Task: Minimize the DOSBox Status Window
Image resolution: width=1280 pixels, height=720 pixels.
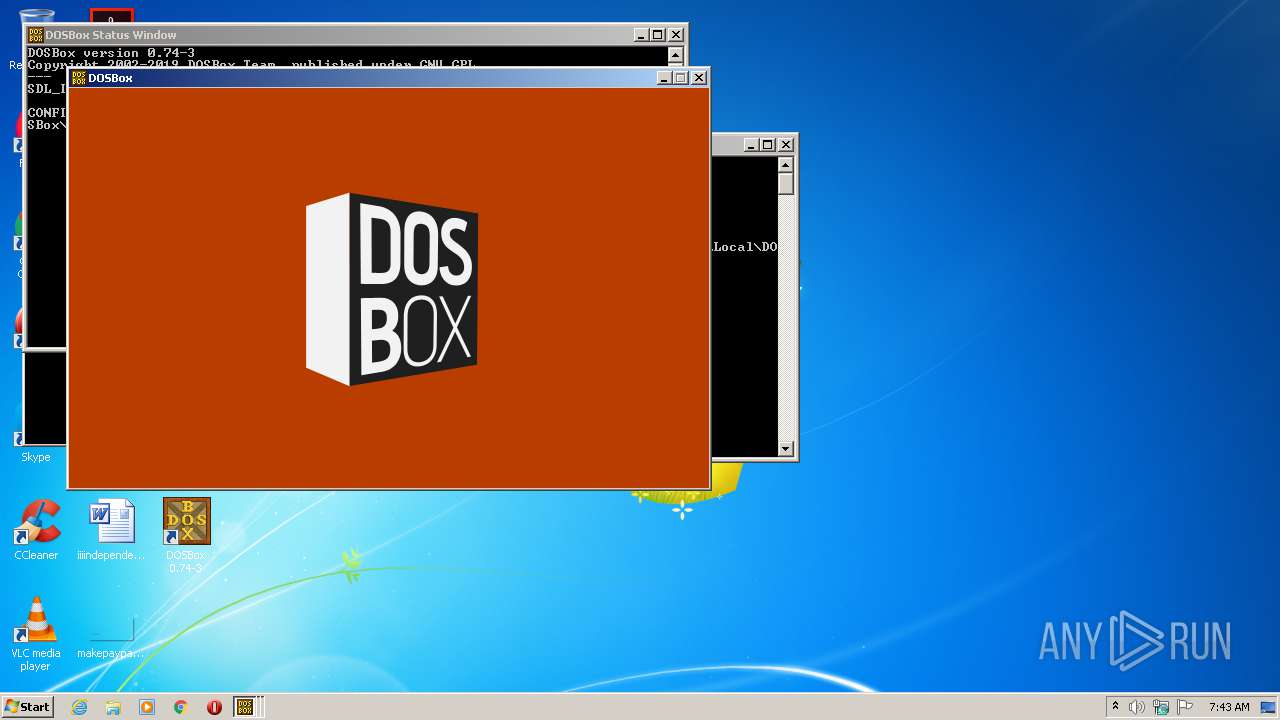Action: (640, 35)
